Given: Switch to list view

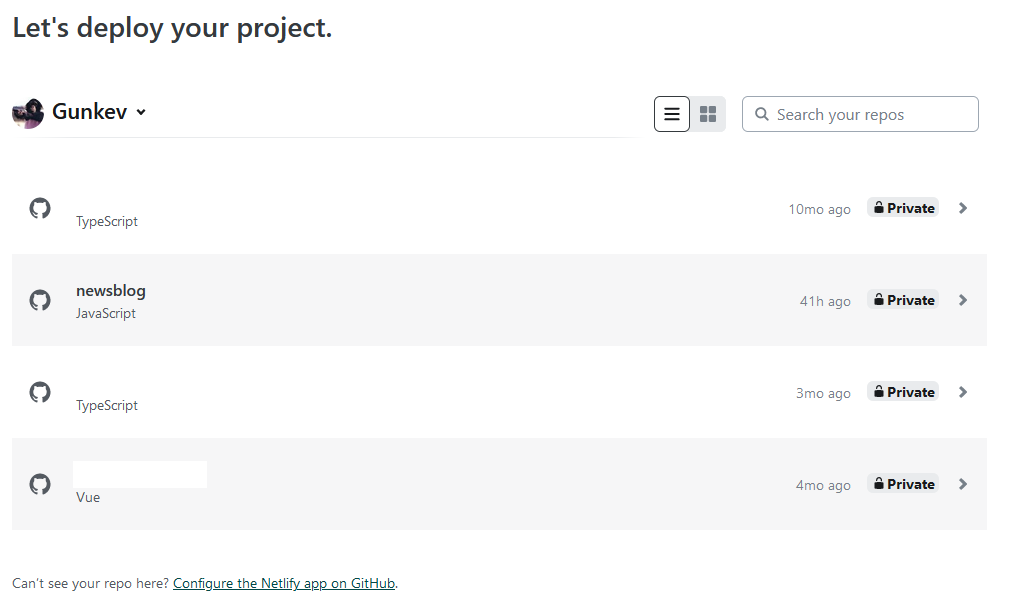Looking at the screenshot, I should (671, 113).
